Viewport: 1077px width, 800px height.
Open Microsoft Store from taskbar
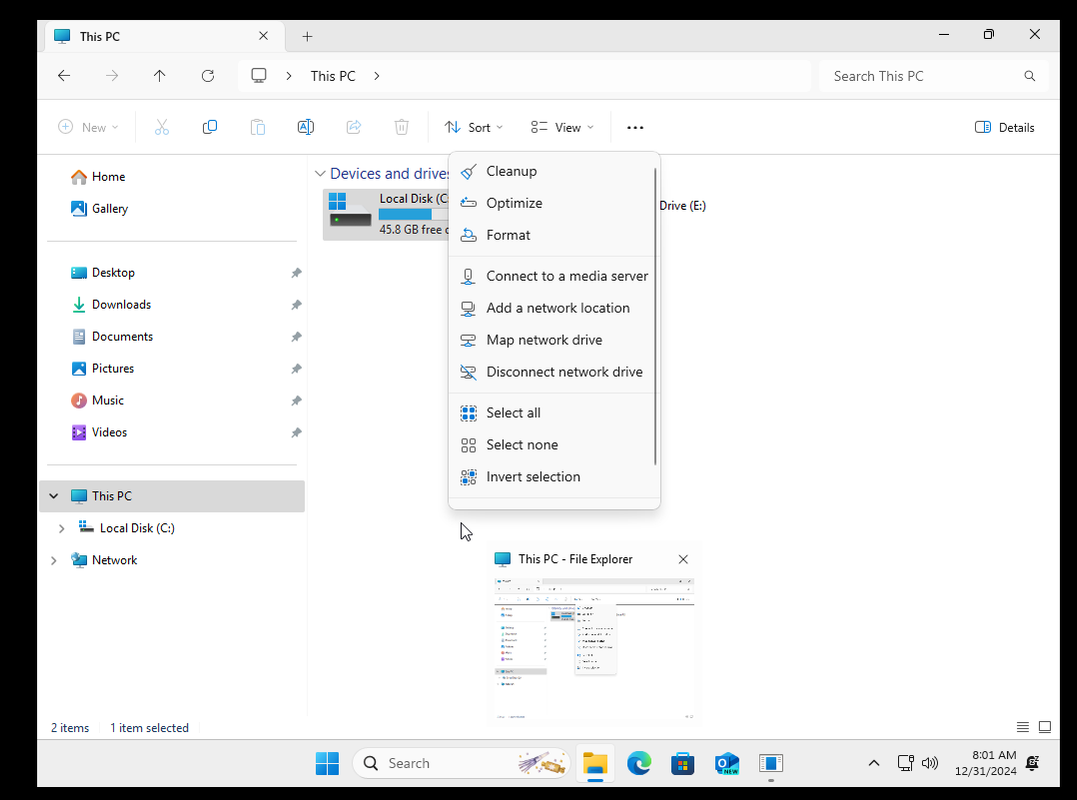click(683, 763)
